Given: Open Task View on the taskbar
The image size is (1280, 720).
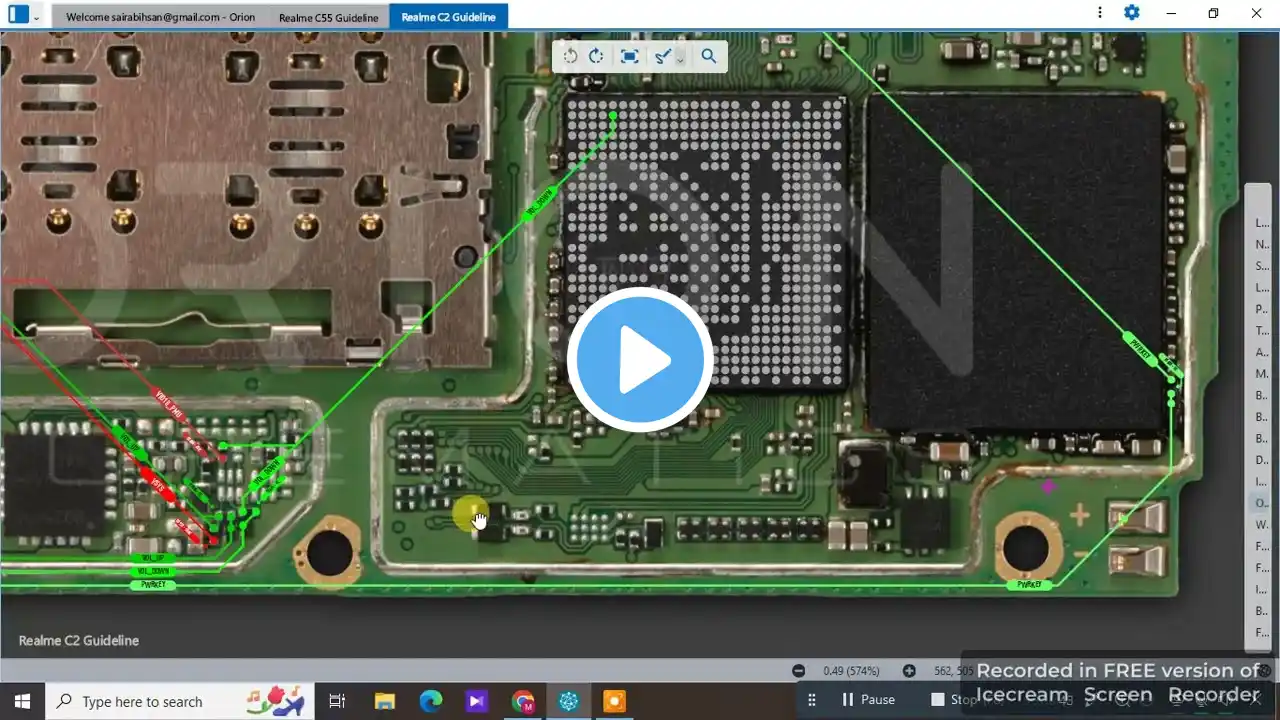Looking at the screenshot, I should (x=337, y=701).
